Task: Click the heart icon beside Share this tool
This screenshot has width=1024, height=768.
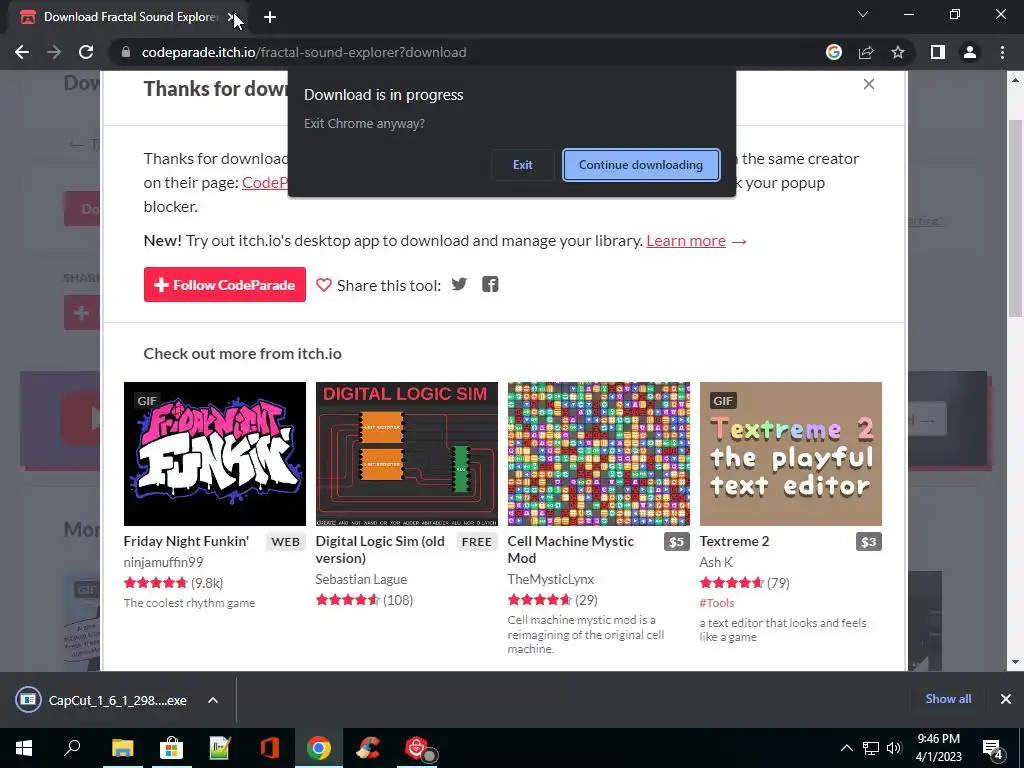Action: 324,285
